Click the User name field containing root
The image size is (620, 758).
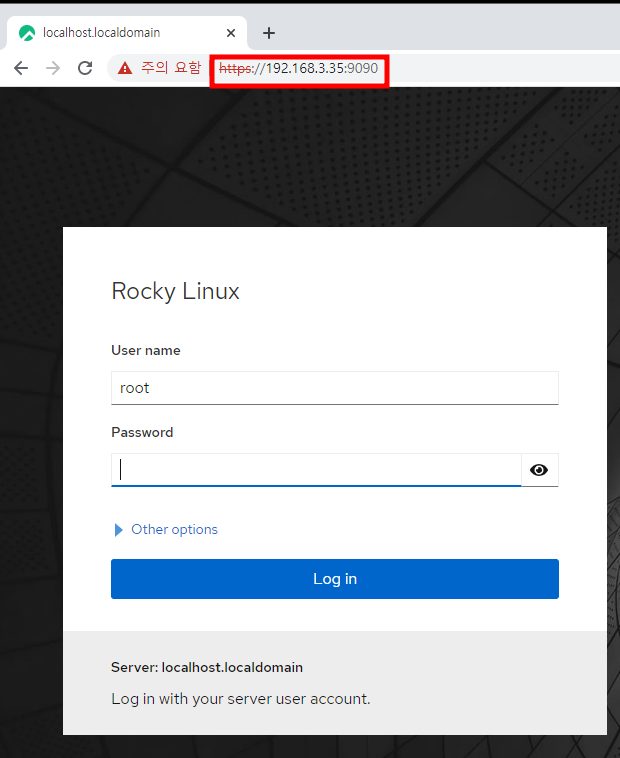pyautogui.click(x=335, y=388)
